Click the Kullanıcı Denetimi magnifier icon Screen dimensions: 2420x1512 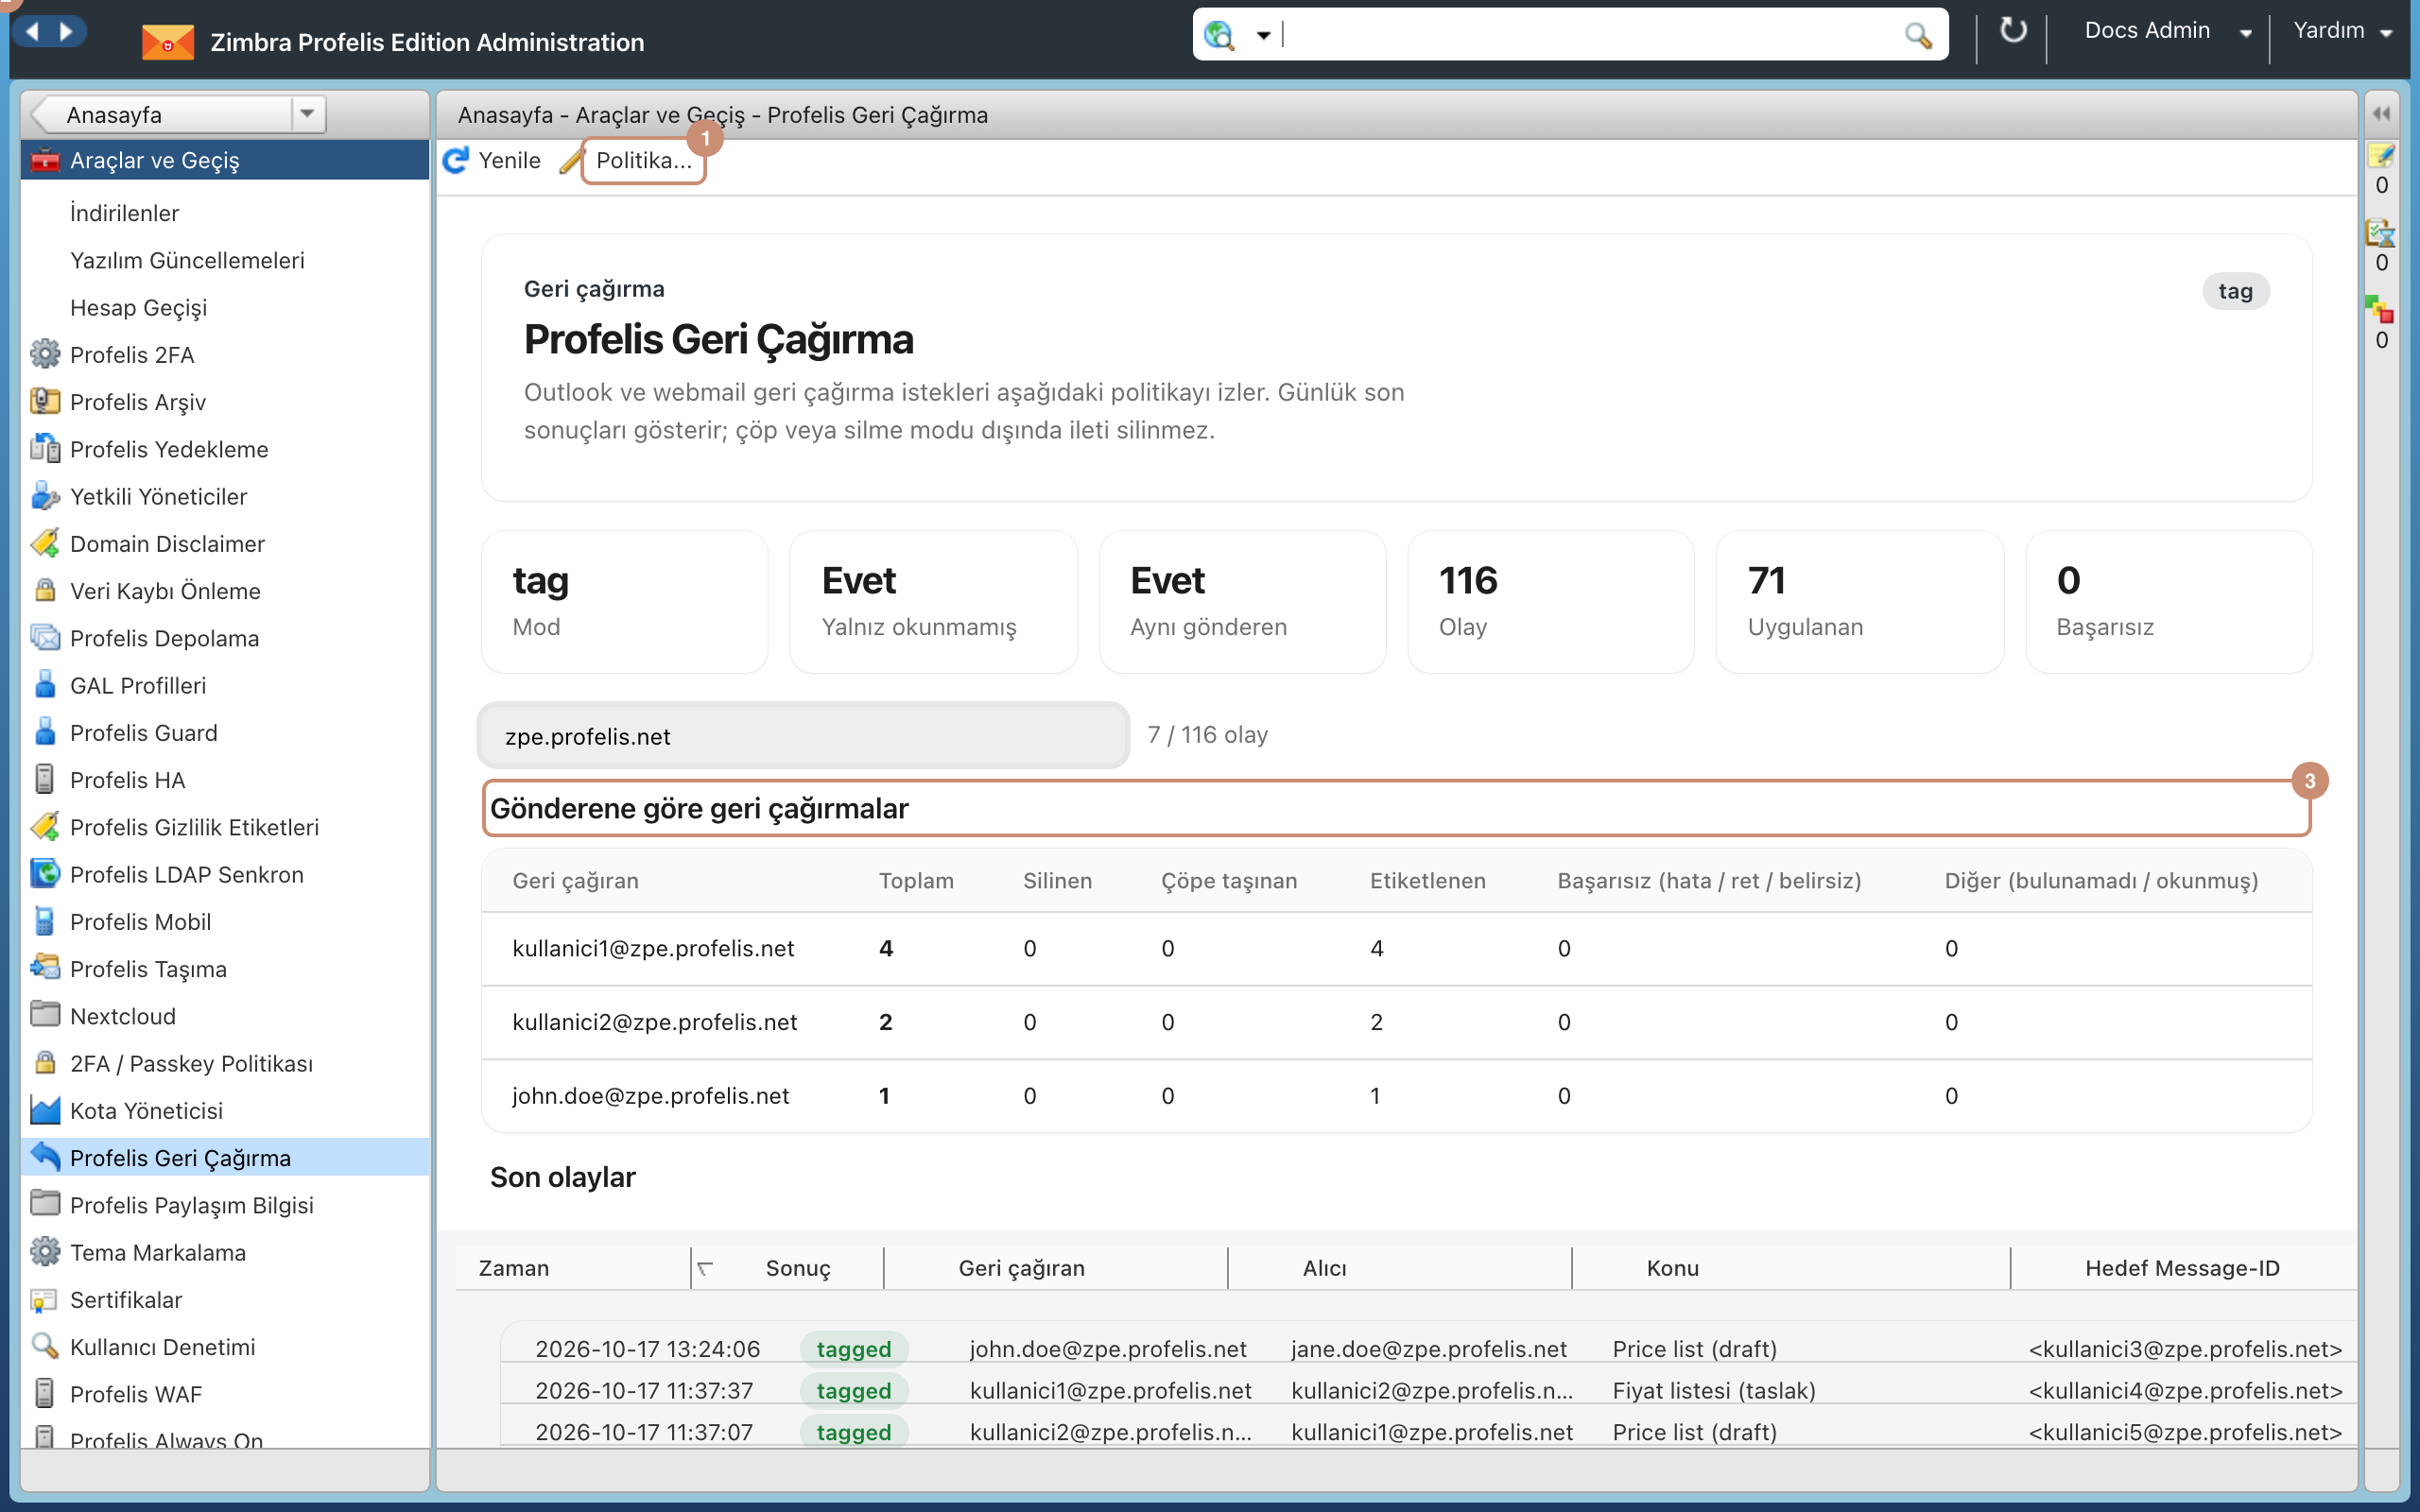(x=45, y=1346)
